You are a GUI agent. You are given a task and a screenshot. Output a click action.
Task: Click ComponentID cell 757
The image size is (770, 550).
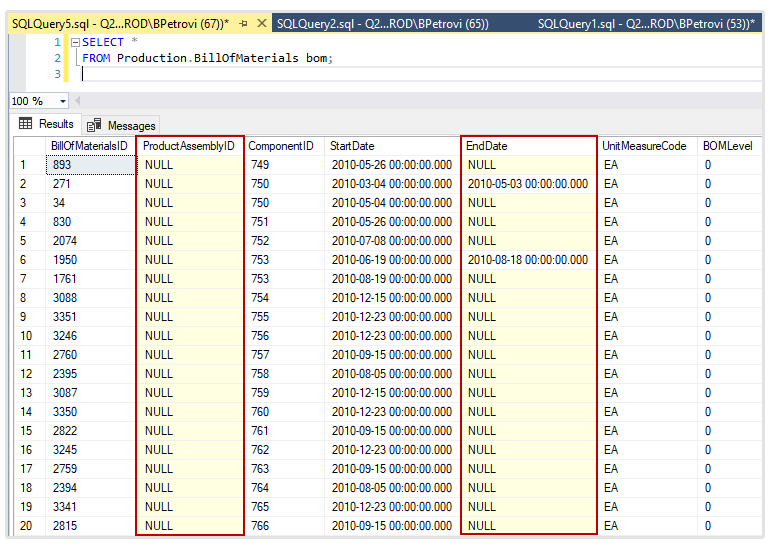pos(284,355)
